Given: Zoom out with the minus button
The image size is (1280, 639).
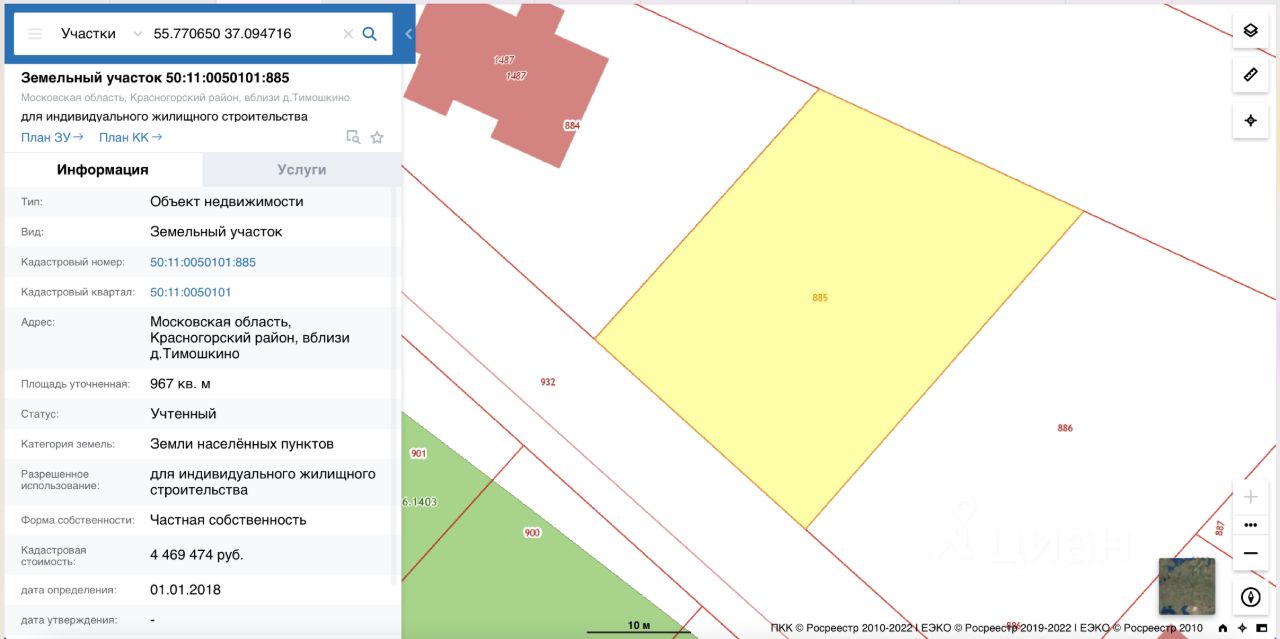Looking at the screenshot, I should click(1250, 553).
